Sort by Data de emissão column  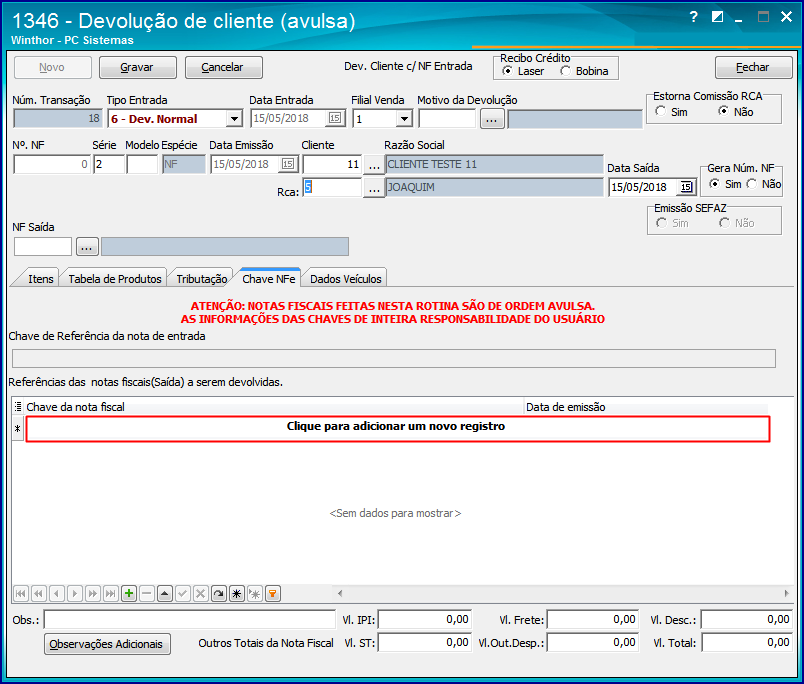click(646, 407)
